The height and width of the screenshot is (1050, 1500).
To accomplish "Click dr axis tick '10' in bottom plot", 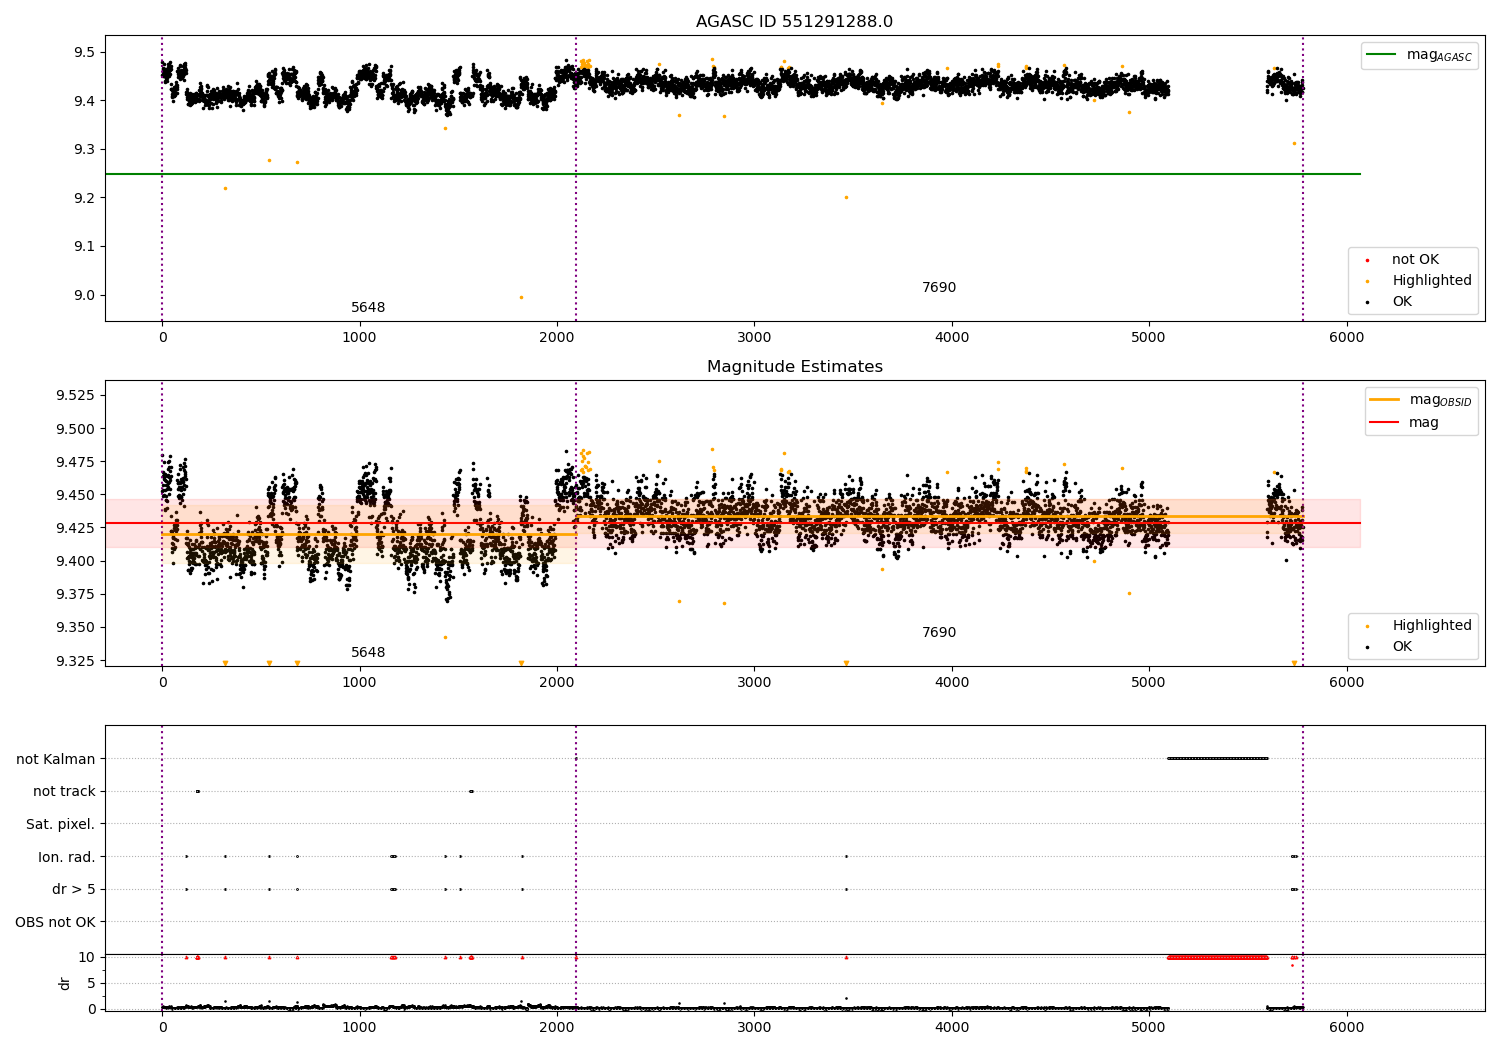I will 87,957.
